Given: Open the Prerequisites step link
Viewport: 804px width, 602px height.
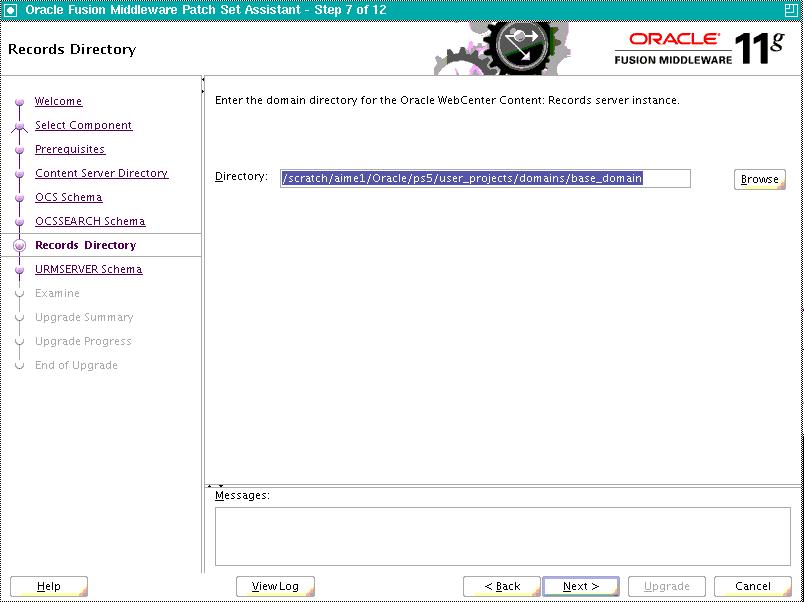Looking at the screenshot, I should (x=70, y=149).
